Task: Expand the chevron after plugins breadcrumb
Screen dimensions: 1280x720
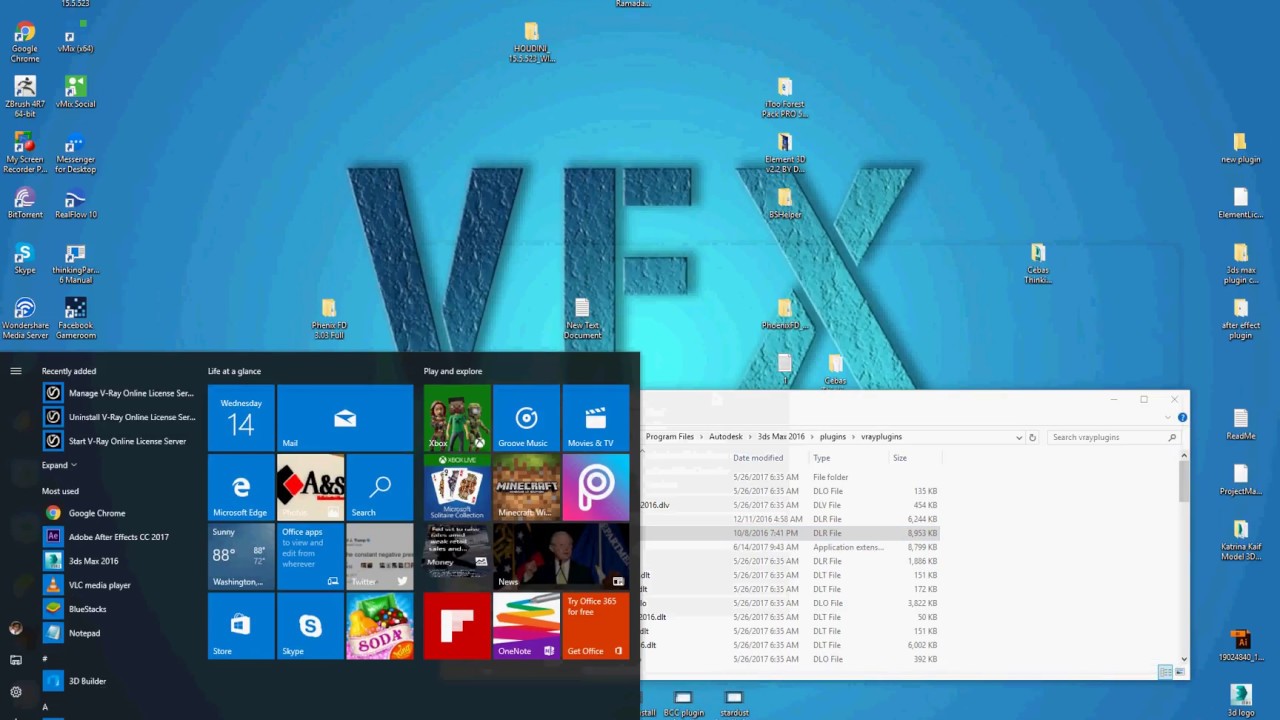Action: 853,437
